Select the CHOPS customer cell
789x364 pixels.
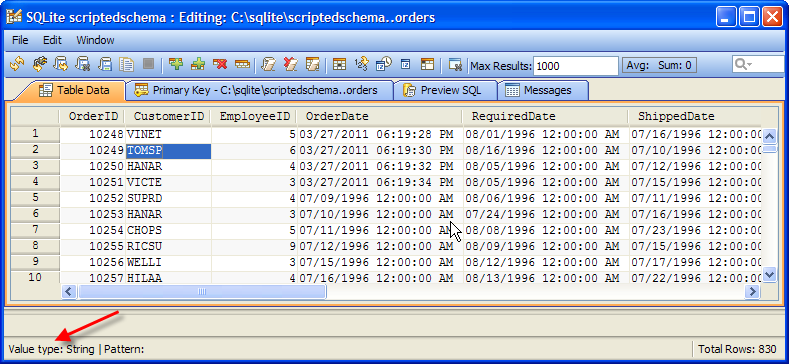pos(168,231)
